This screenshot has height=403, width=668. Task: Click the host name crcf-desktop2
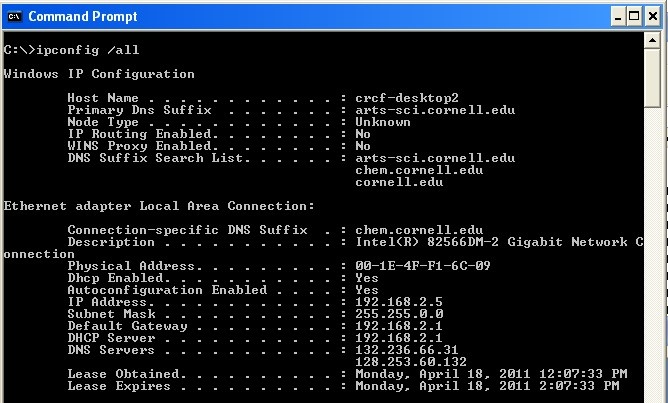coord(407,98)
